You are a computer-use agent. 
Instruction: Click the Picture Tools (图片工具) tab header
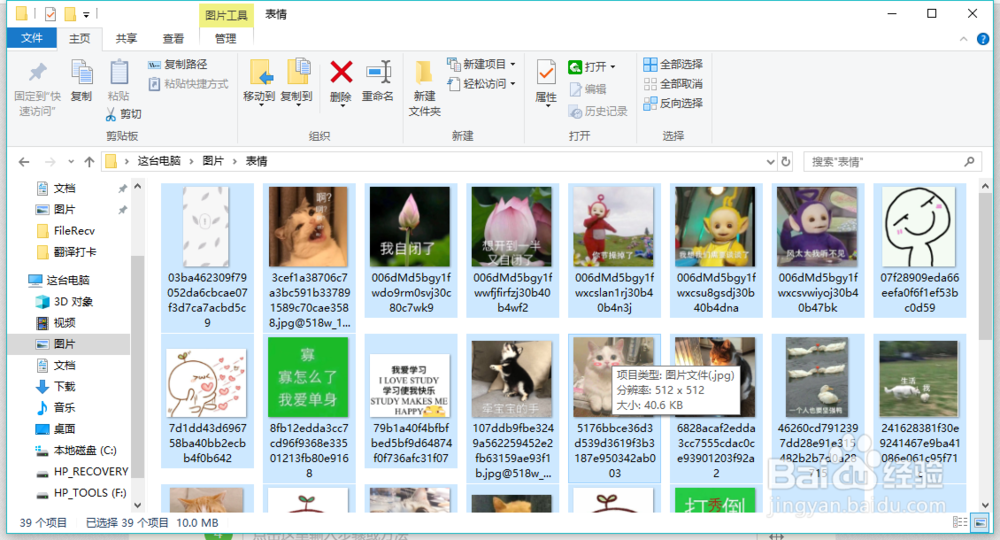[x=226, y=15]
